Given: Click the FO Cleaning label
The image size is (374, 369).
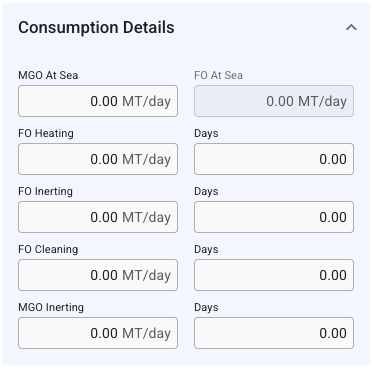Looking at the screenshot, I should click(x=48, y=249).
